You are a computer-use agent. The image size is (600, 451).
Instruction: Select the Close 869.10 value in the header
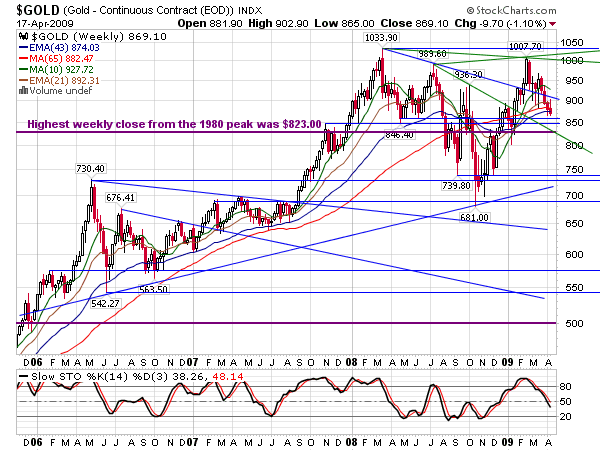click(x=414, y=24)
